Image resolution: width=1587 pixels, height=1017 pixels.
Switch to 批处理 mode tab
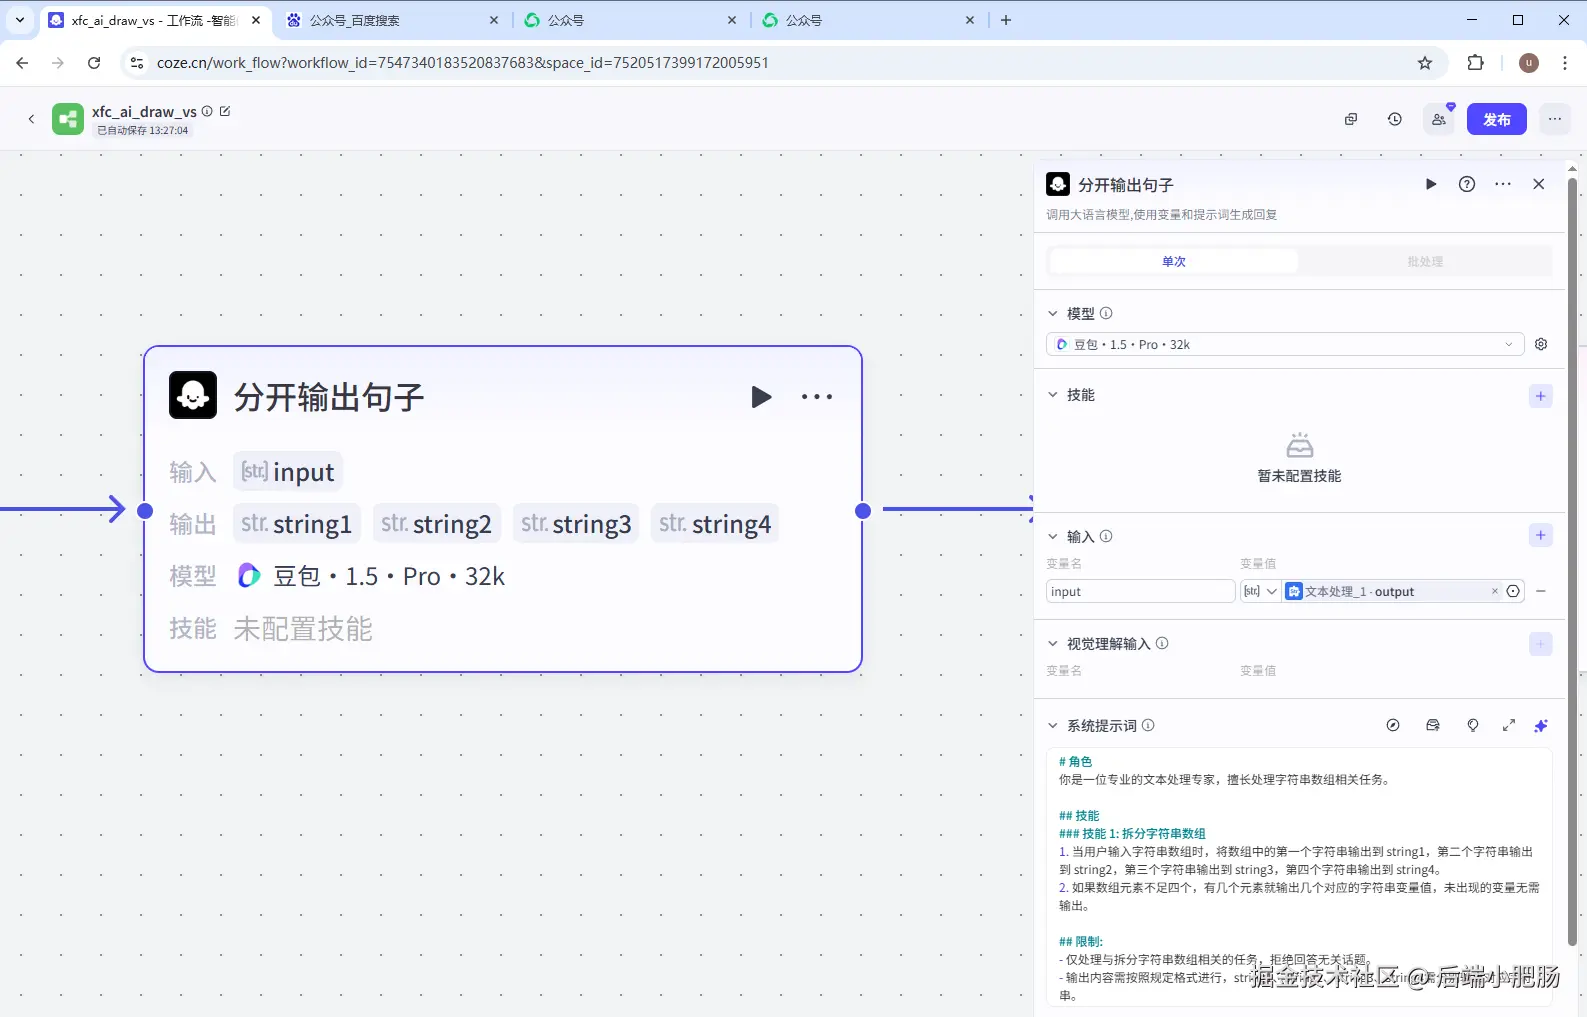1425,261
